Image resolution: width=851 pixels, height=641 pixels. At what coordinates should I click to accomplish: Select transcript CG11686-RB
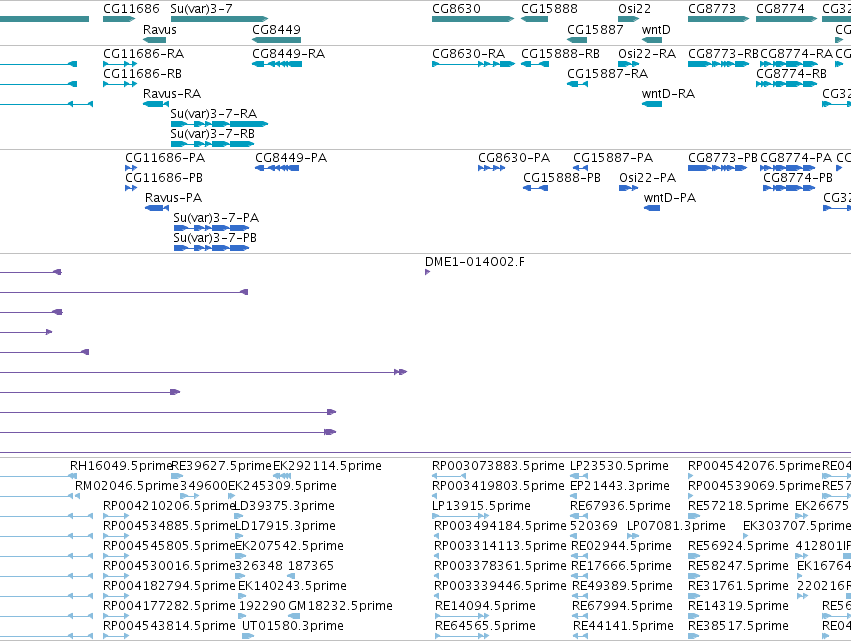click(143, 74)
